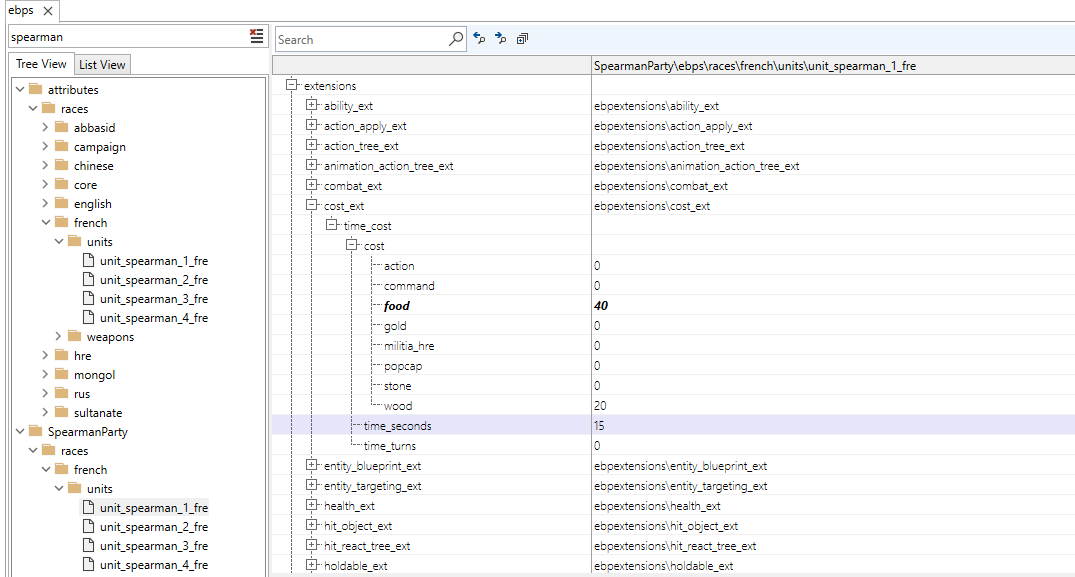Screen dimensions: 1075x577
Task: Select the command property
Action: click(x=409, y=286)
